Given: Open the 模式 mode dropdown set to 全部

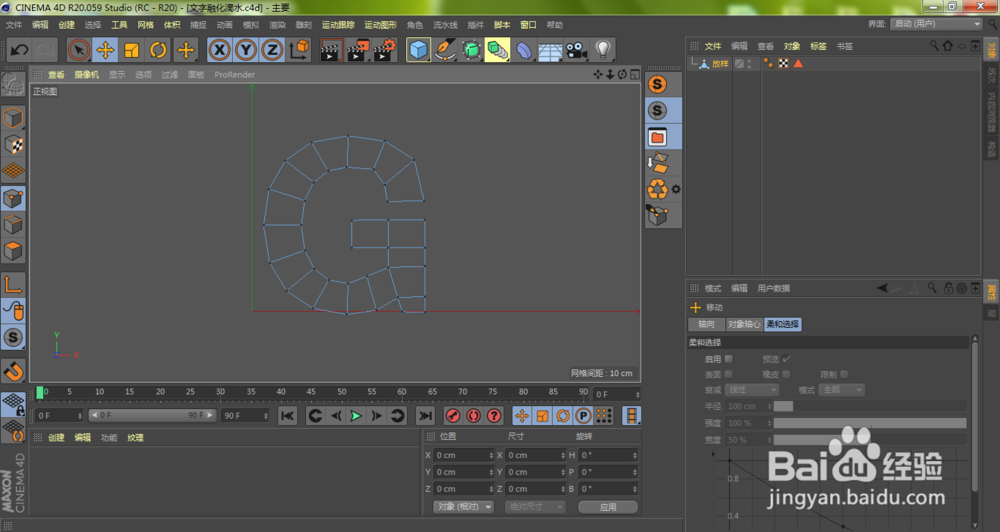Looking at the screenshot, I should click(x=843, y=389).
